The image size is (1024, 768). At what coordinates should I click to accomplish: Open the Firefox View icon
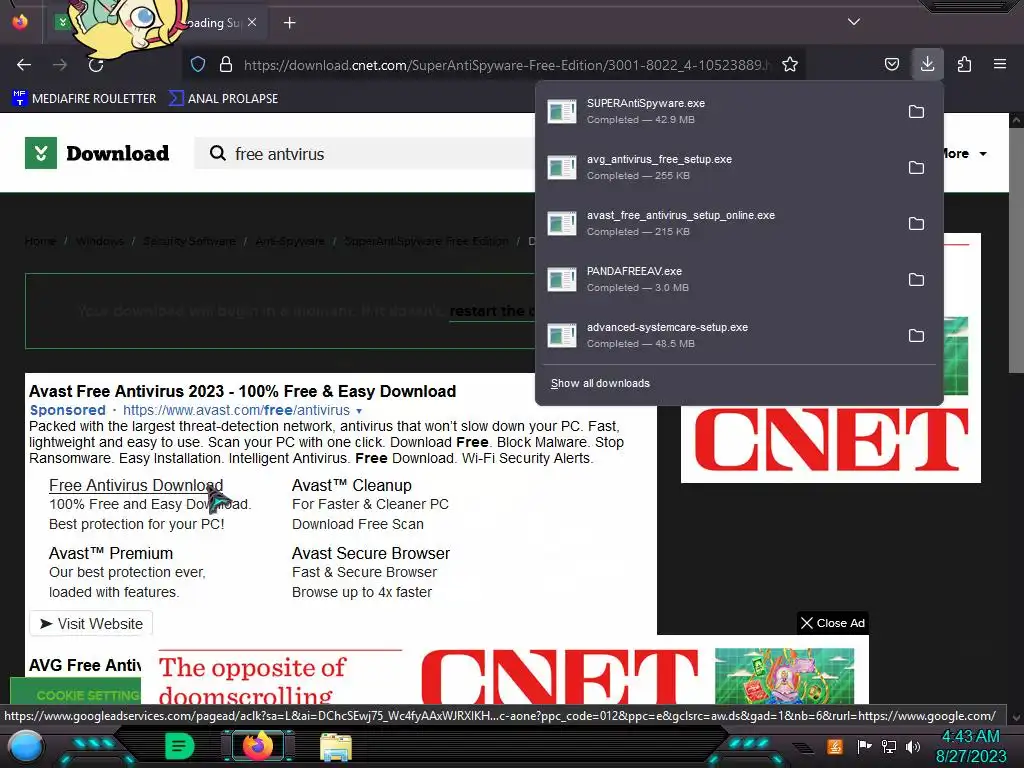coord(20,22)
